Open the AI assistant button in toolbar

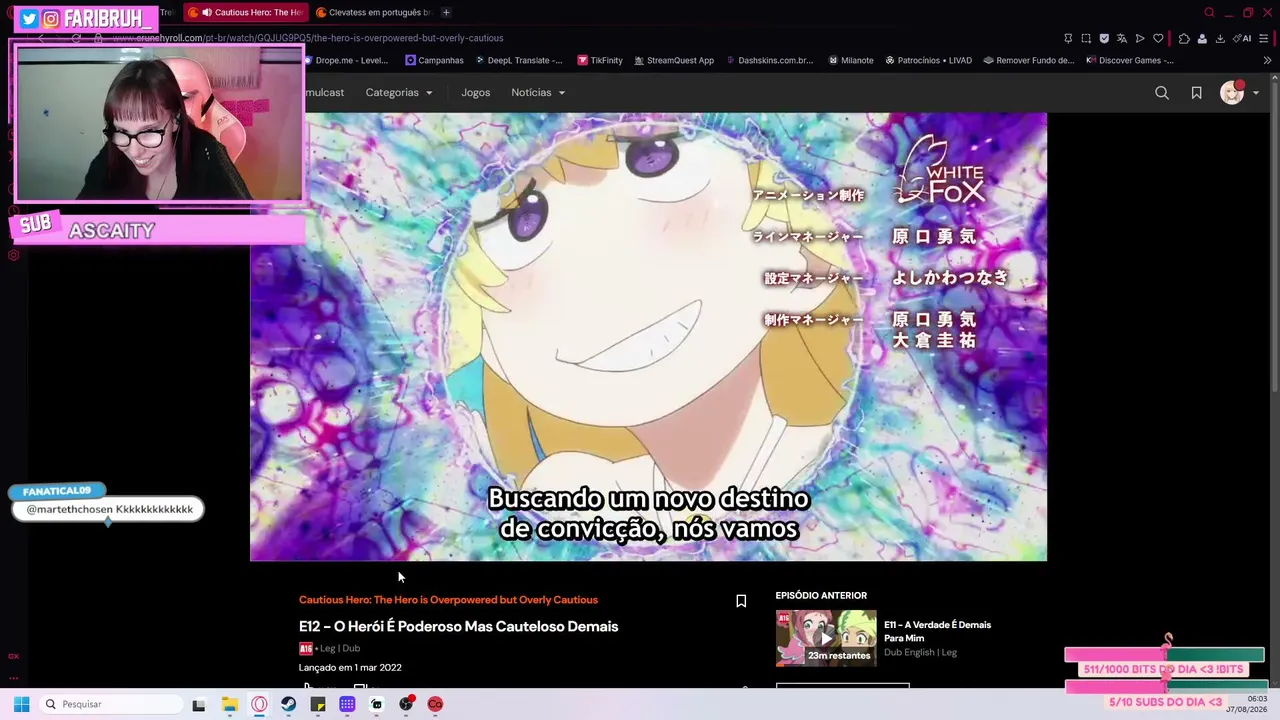point(1242,38)
